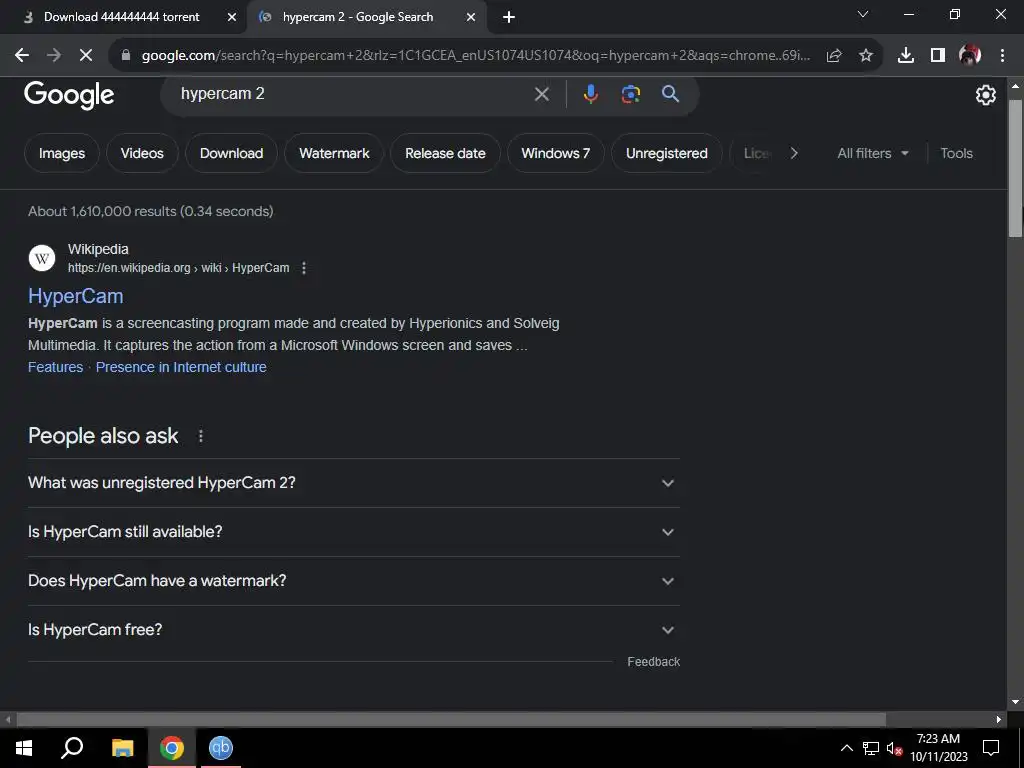Click the Wikipedia URL breadcrumb

coord(178,268)
